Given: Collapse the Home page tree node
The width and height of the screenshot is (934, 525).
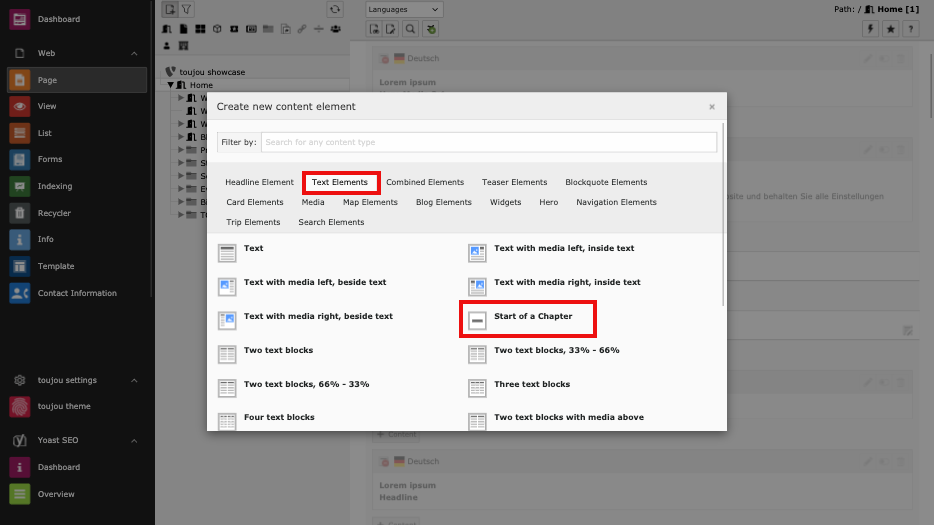Looking at the screenshot, I should point(171,85).
